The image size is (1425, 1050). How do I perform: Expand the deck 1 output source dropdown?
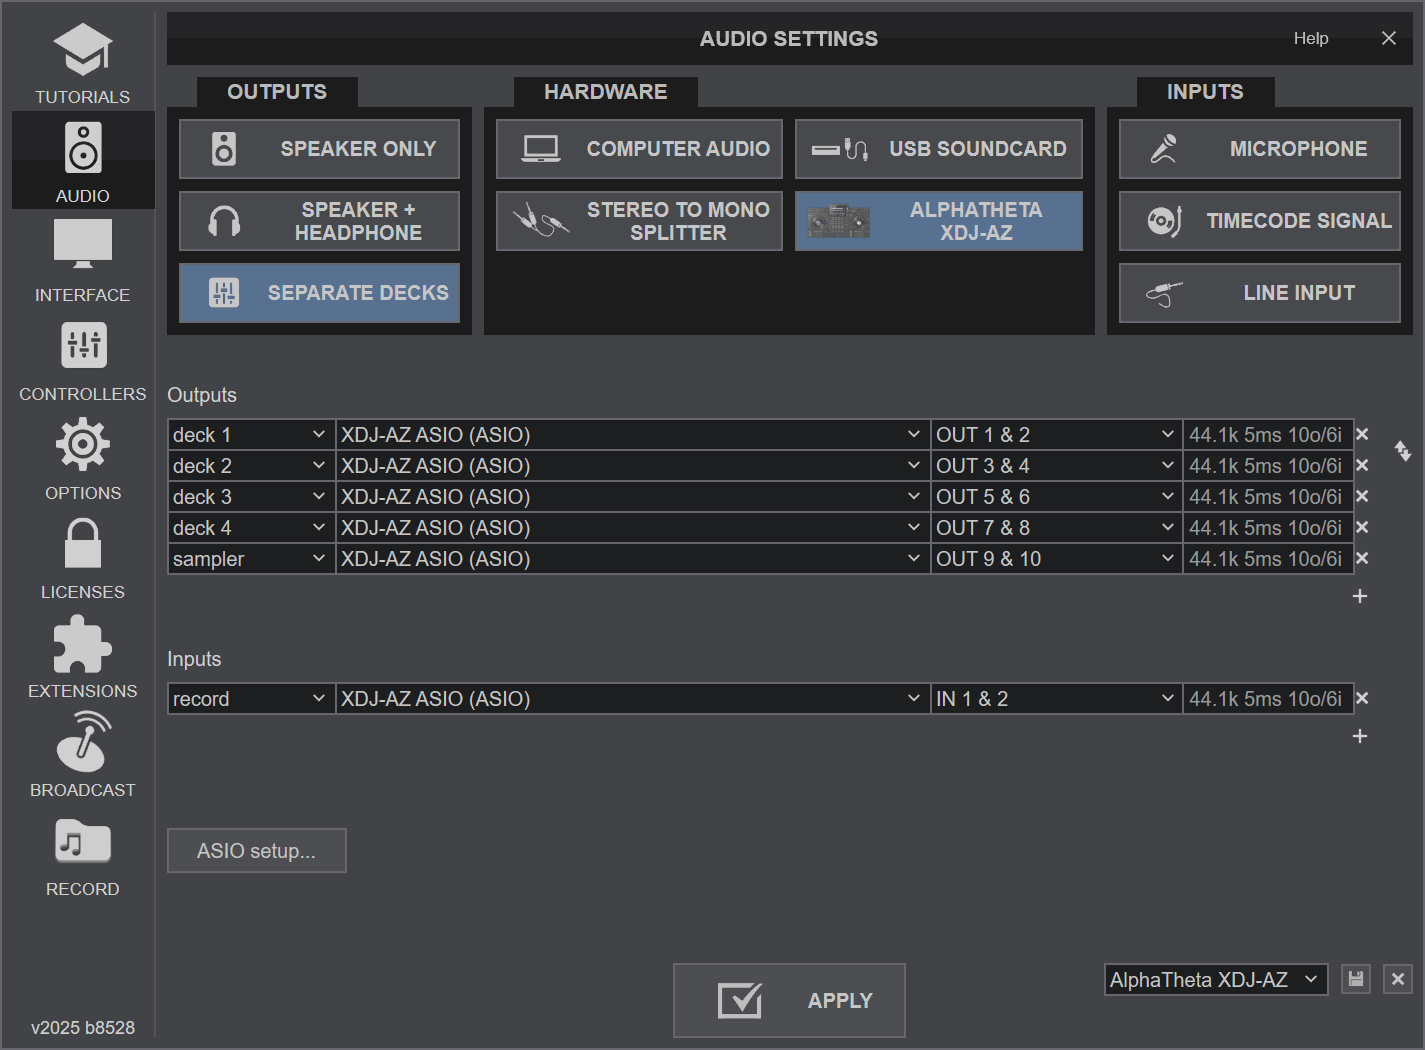[x=250, y=435]
